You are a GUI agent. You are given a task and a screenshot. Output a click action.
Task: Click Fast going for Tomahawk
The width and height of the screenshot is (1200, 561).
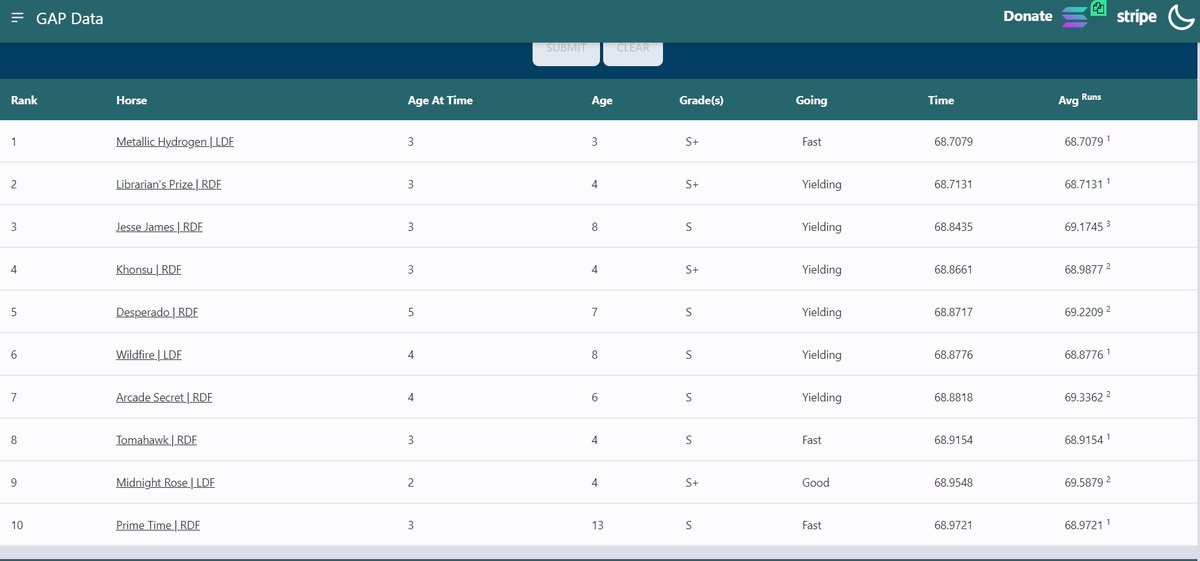coord(812,440)
